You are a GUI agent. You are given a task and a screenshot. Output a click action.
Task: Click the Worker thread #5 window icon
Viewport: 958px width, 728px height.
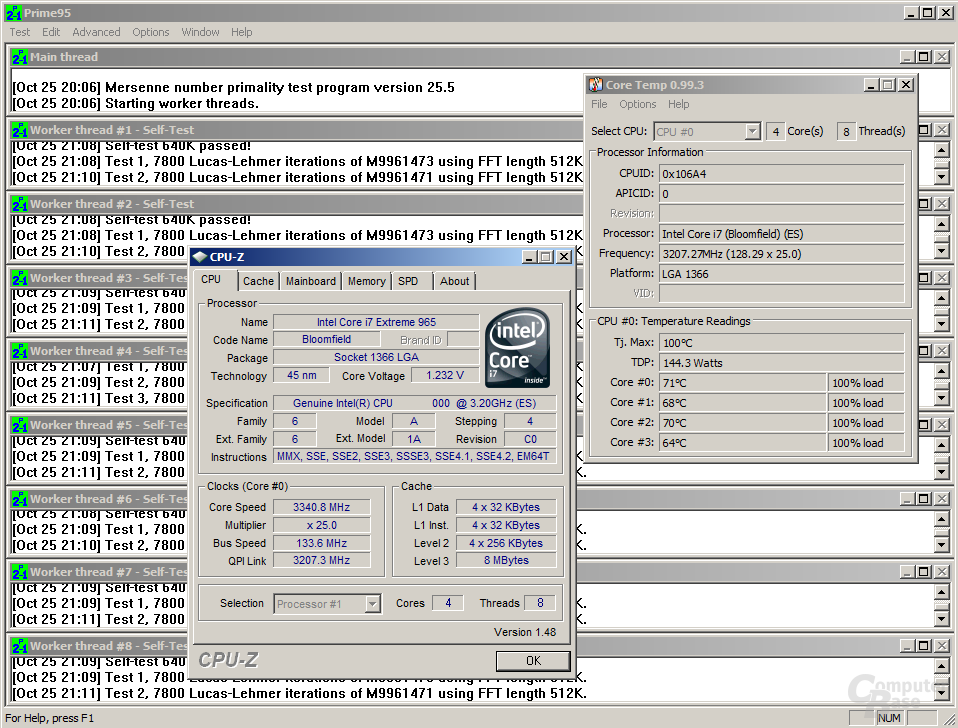pyautogui.click(x=20, y=425)
